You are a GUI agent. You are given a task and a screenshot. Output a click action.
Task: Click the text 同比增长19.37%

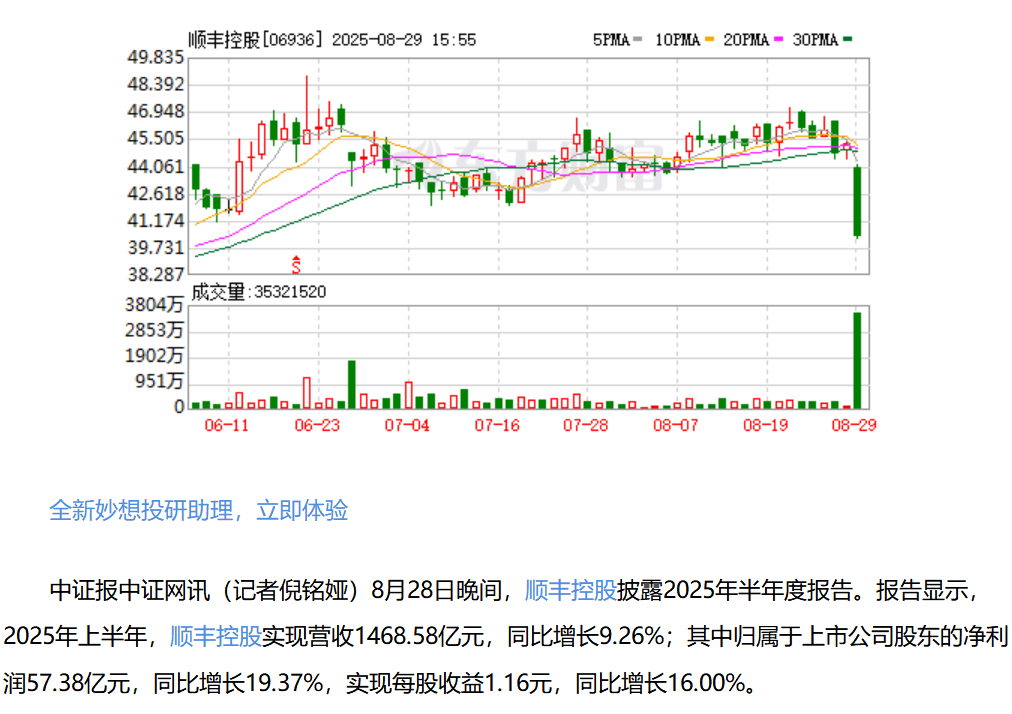pos(238,682)
